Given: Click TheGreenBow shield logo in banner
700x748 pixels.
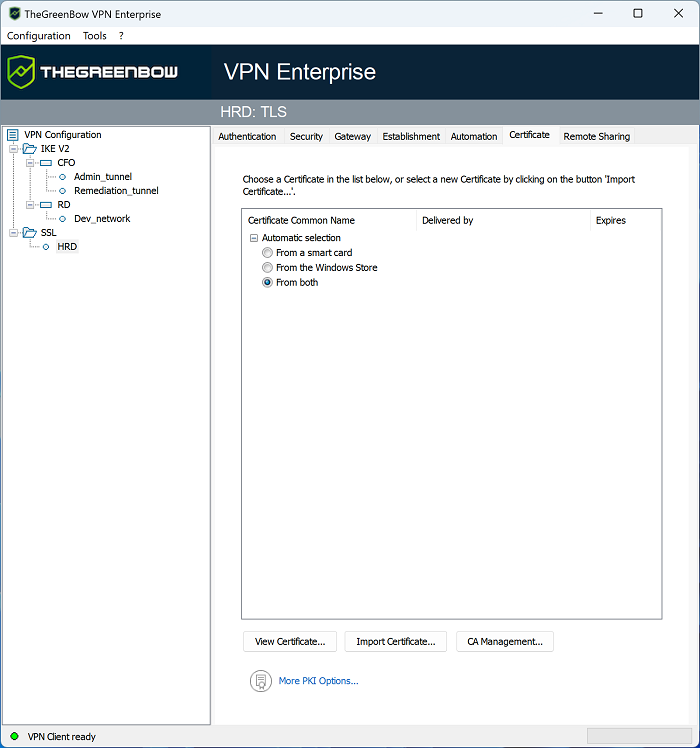Looking at the screenshot, I should tap(21, 72).
